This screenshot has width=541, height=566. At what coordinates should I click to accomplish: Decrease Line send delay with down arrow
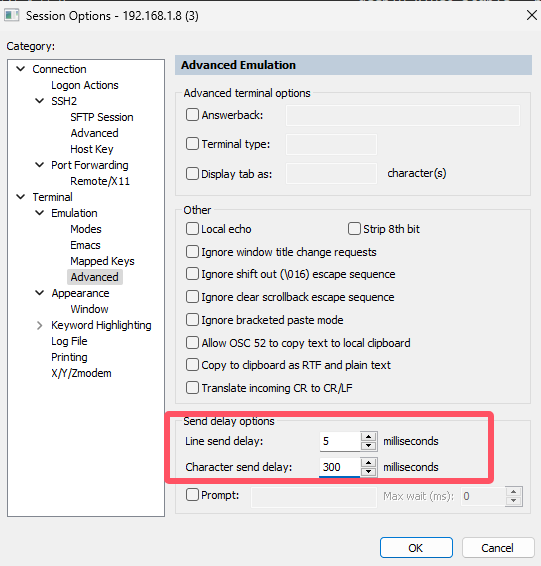coord(368,446)
